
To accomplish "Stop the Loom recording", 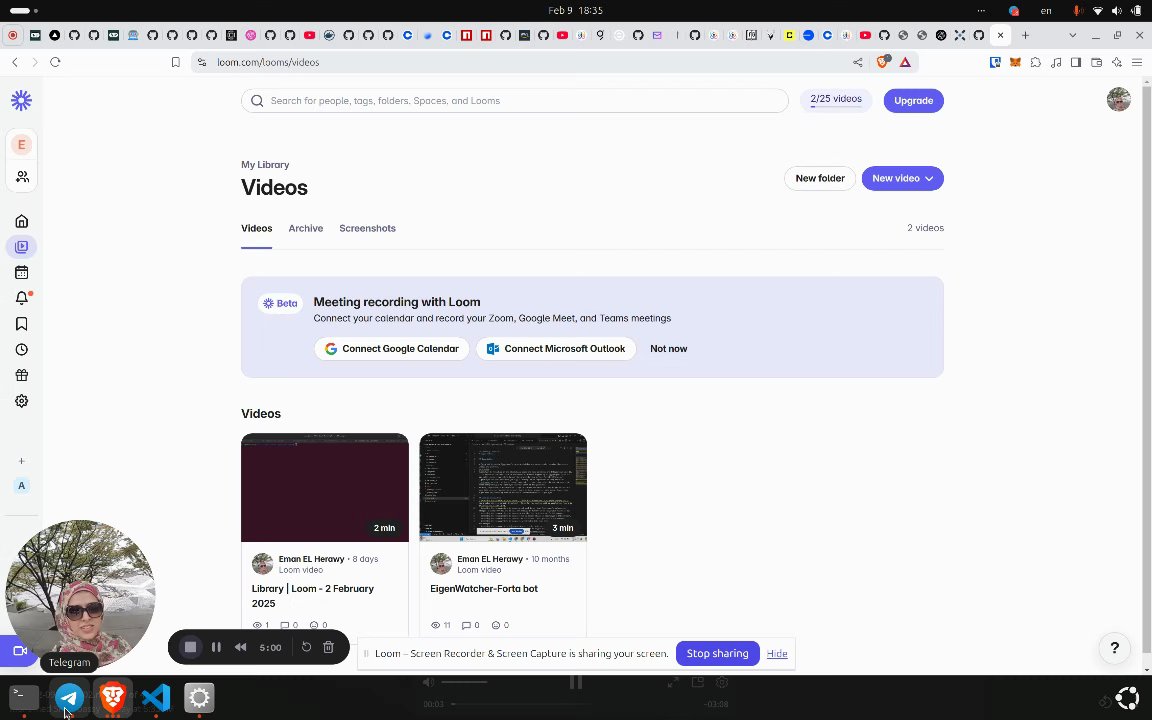I will (190, 647).
